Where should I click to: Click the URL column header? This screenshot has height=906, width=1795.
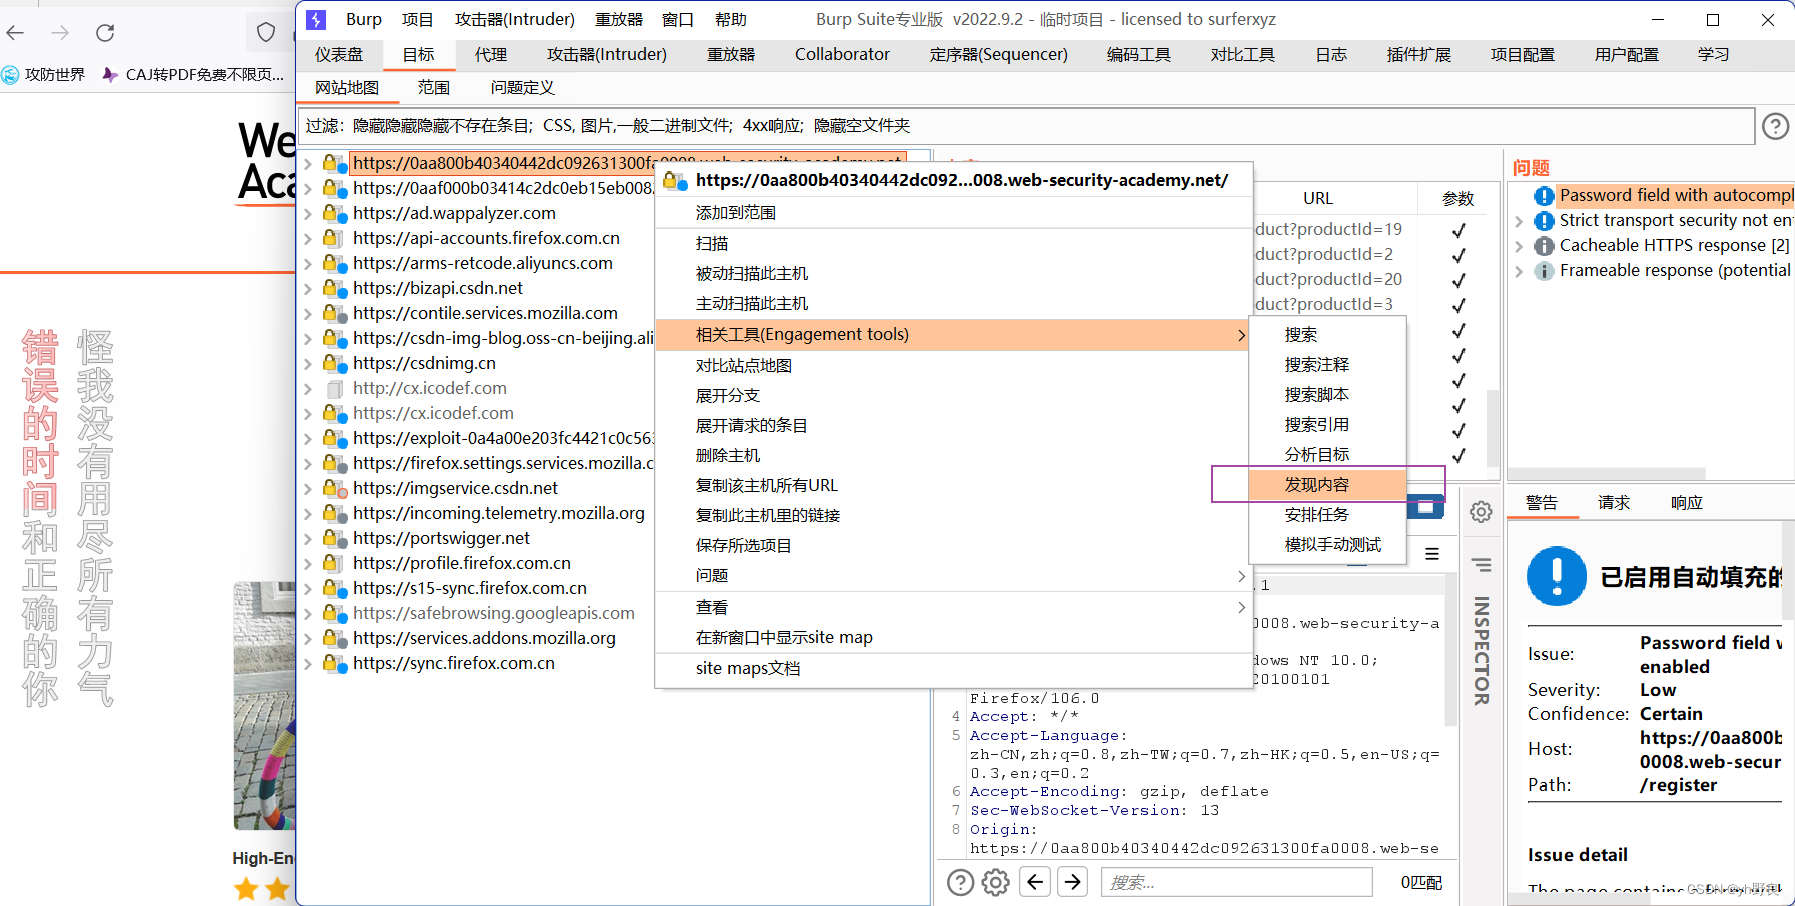pyautogui.click(x=1318, y=198)
